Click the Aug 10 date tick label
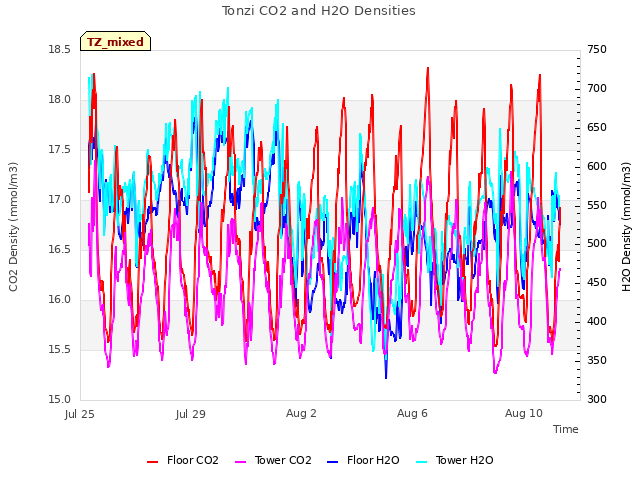Screen dimensions: 640x480 tap(524, 413)
